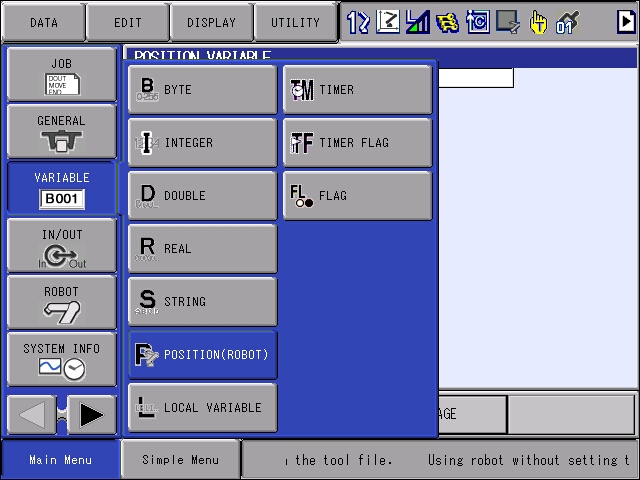Click the cycle mode status icon
The image size is (640, 480).
478,22
